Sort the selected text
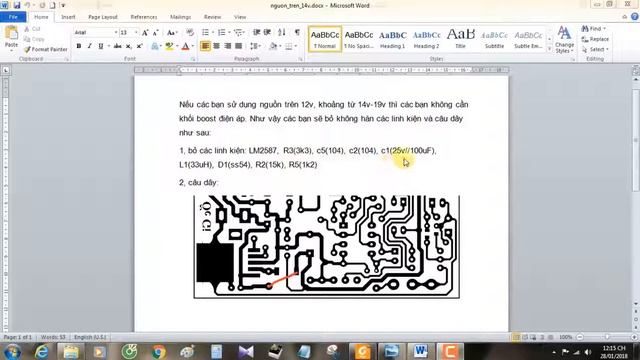The height and width of the screenshot is (360, 640). [x=282, y=32]
